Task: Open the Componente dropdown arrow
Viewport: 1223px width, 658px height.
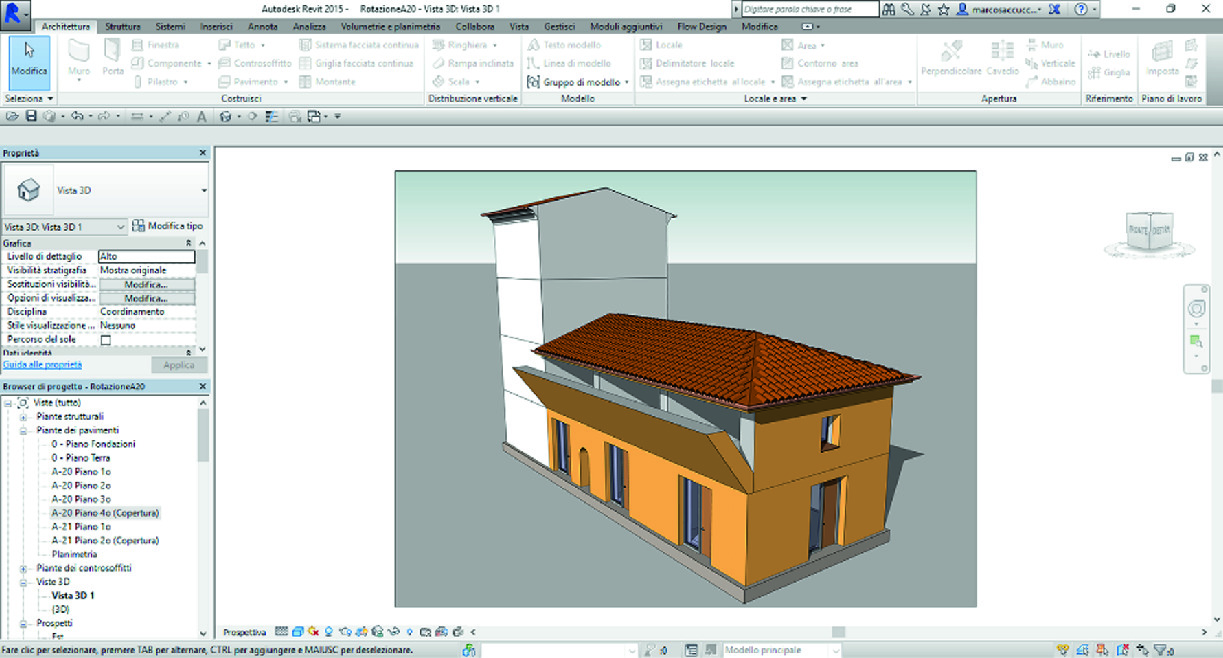Action: 210,63
